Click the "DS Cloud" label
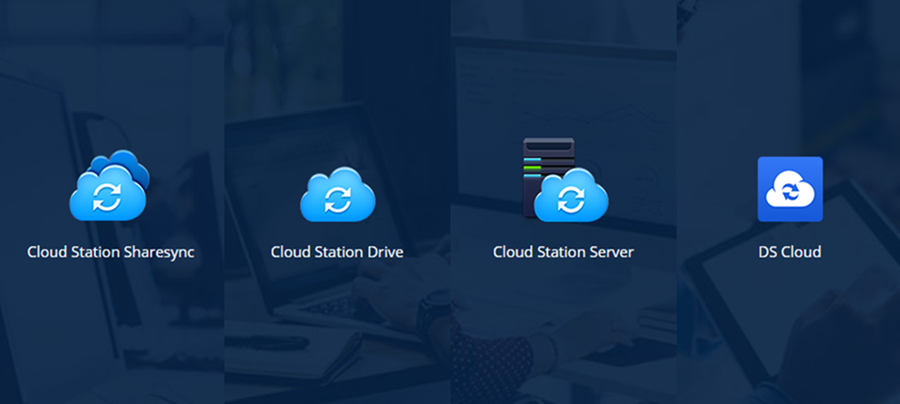 [790, 252]
